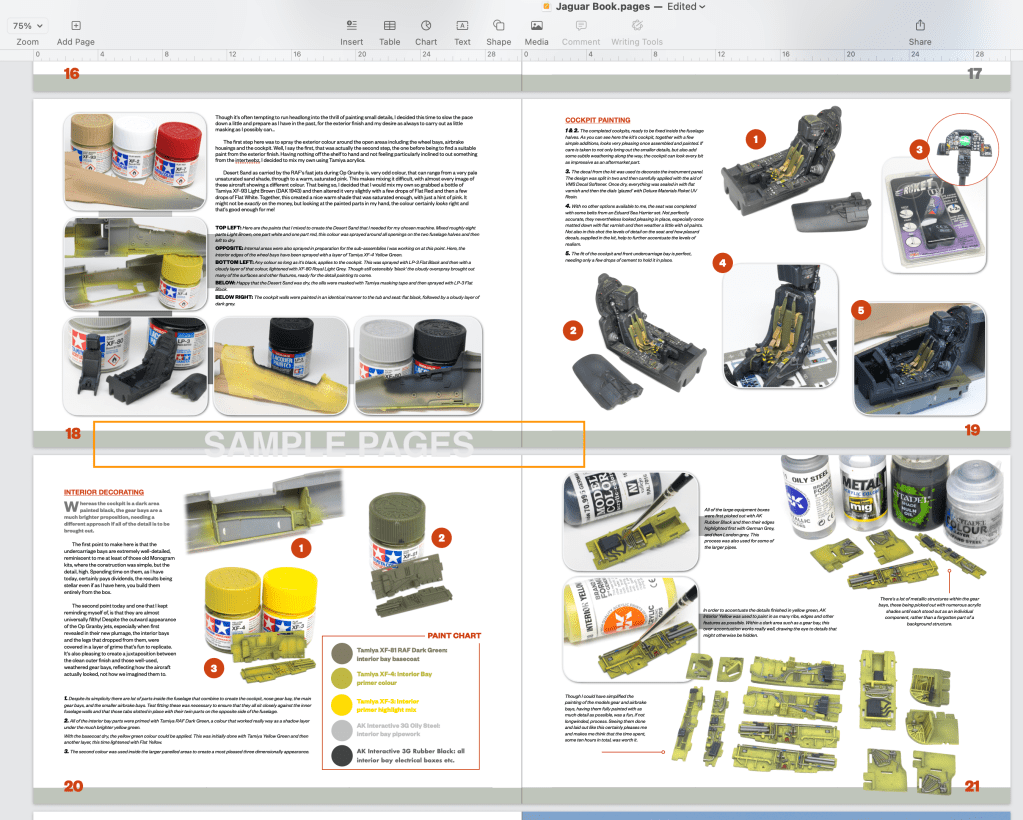Open the Shape picker
The image size is (1023, 820).
click(x=498, y=25)
